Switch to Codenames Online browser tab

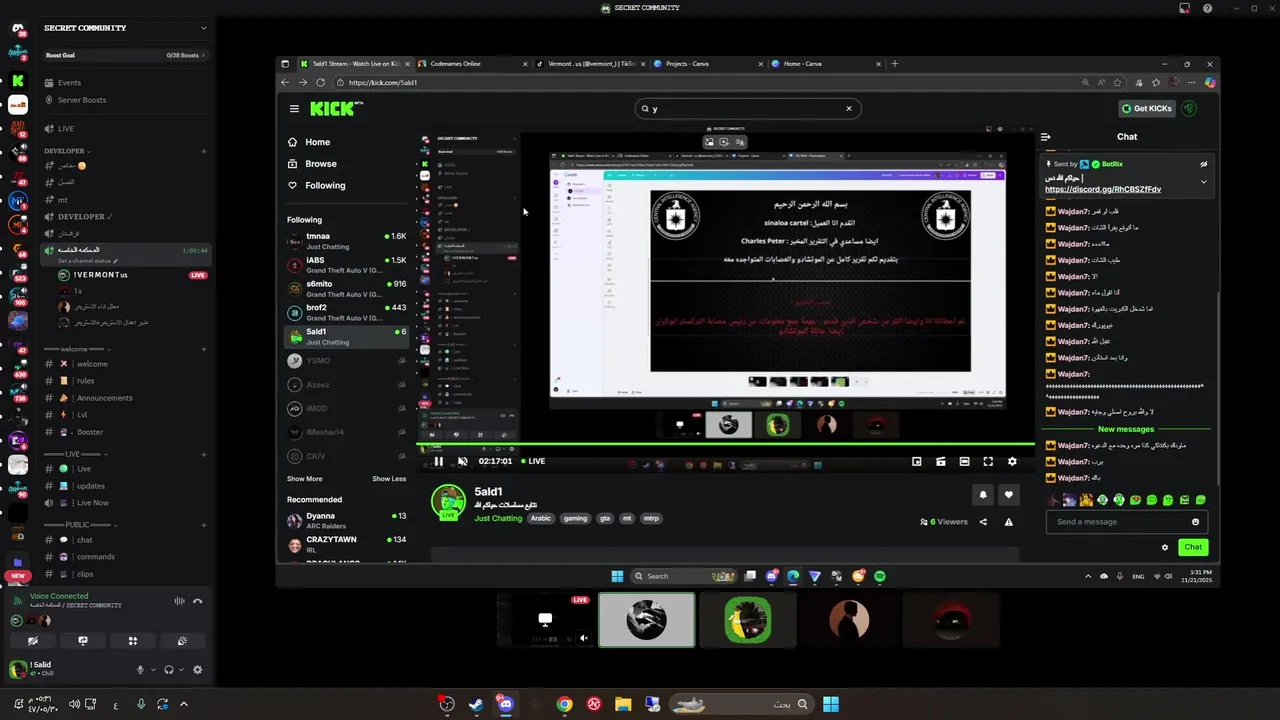coord(472,63)
